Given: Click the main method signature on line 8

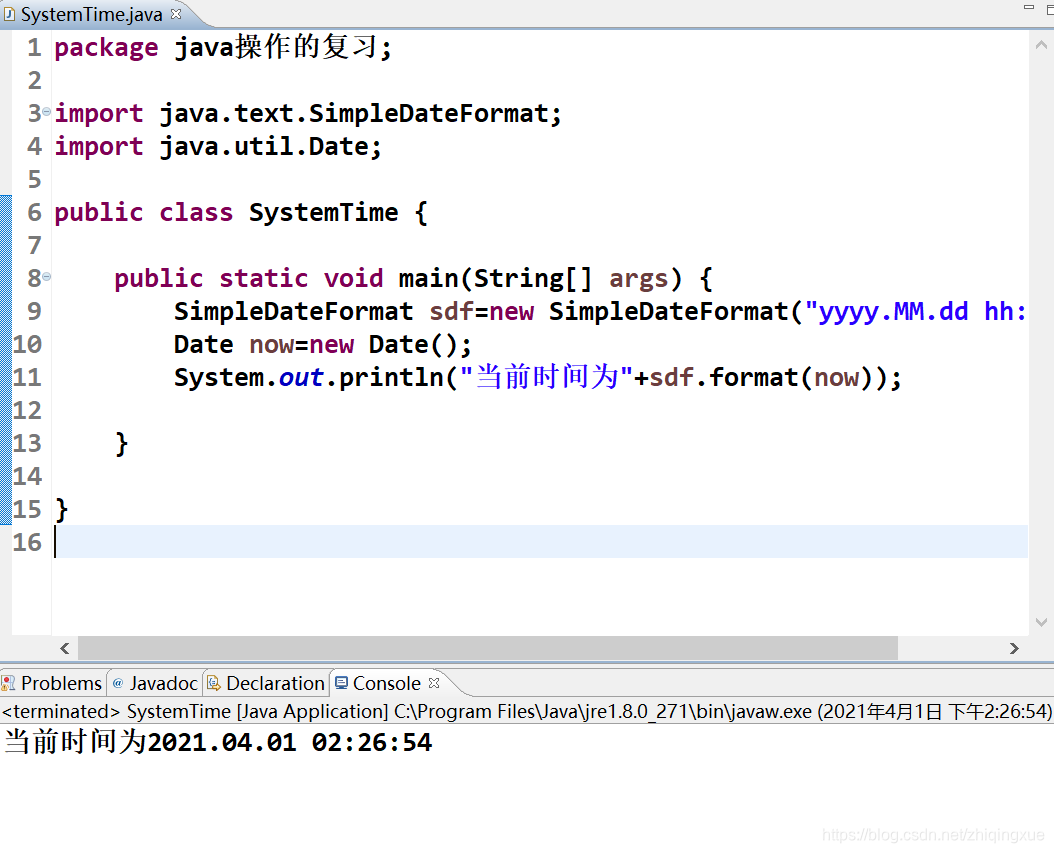Looking at the screenshot, I should pyautogui.click(x=413, y=278).
